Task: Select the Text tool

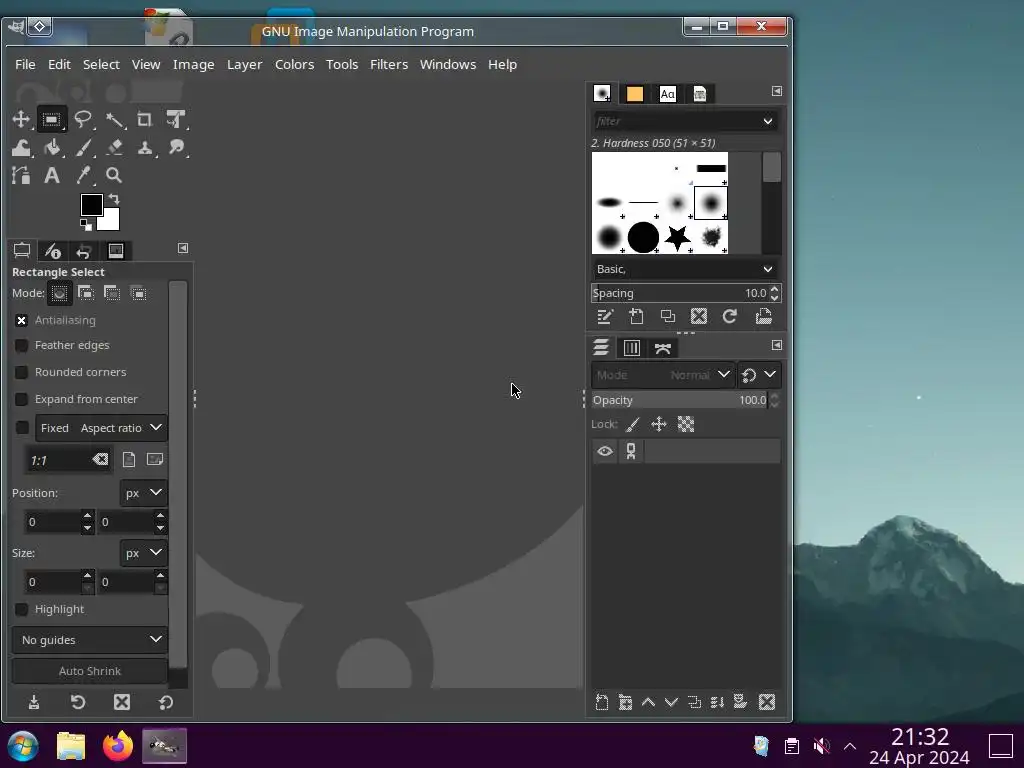Action: tap(52, 176)
